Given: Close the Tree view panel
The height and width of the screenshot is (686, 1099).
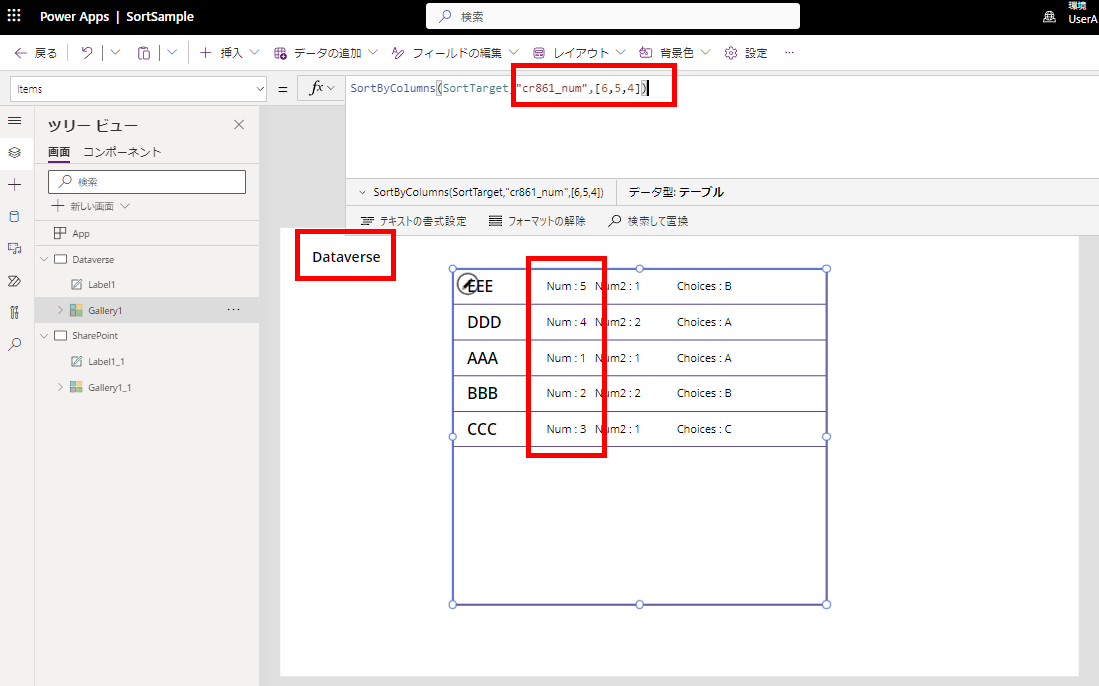Looking at the screenshot, I should pyautogui.click(x=239, y=125).
